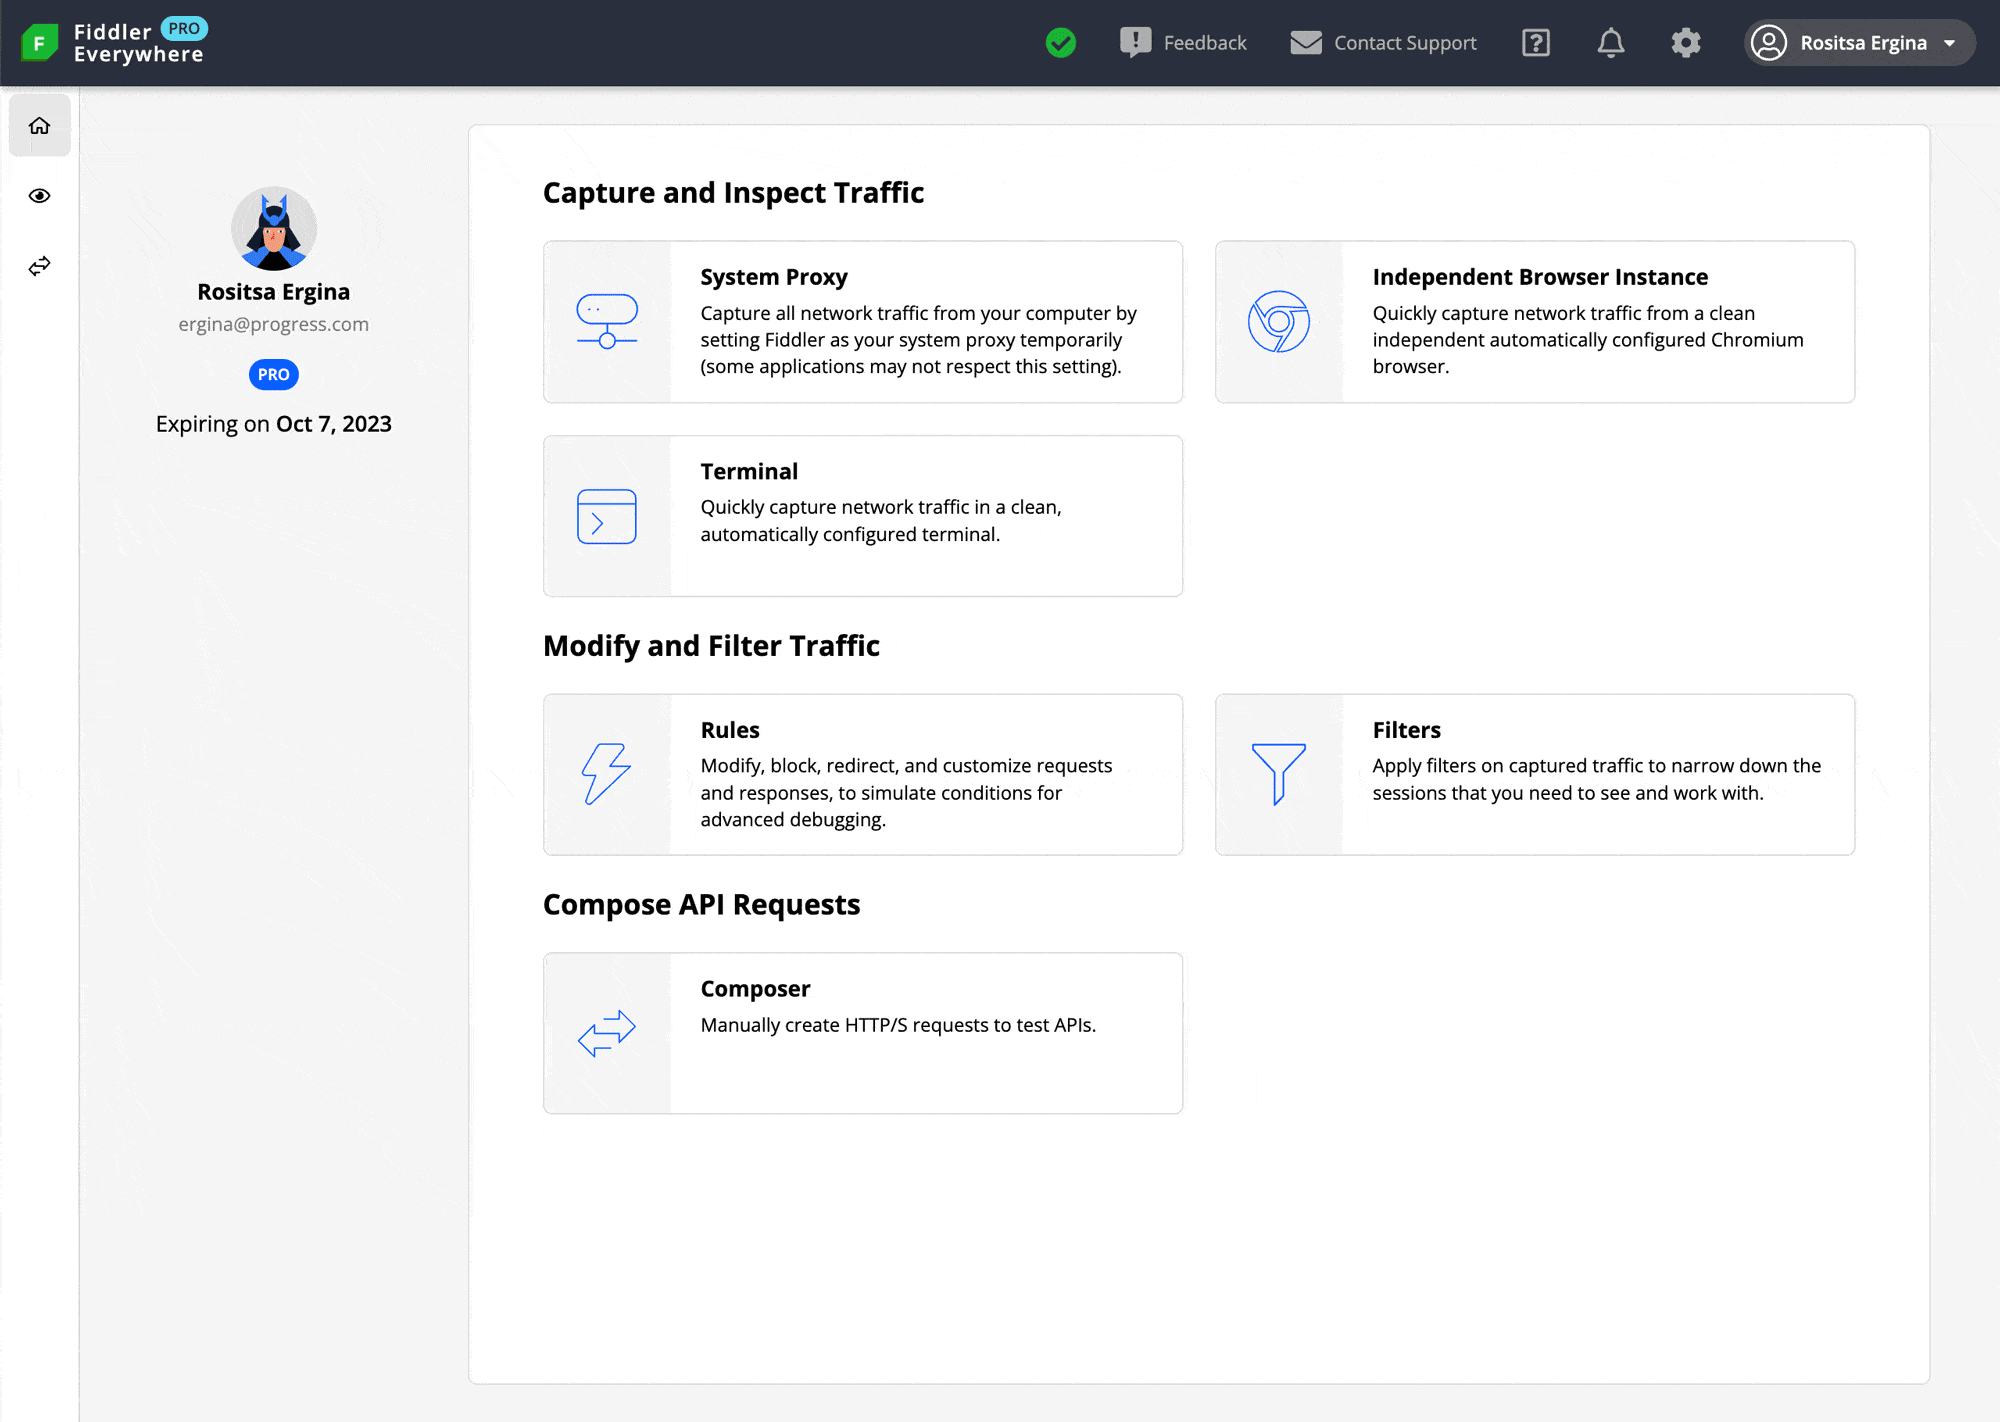Open the Composer arrows icon in sidebar
Image resolution: width=2000 pixels, height=1422 pixels.
coord(40,266)
